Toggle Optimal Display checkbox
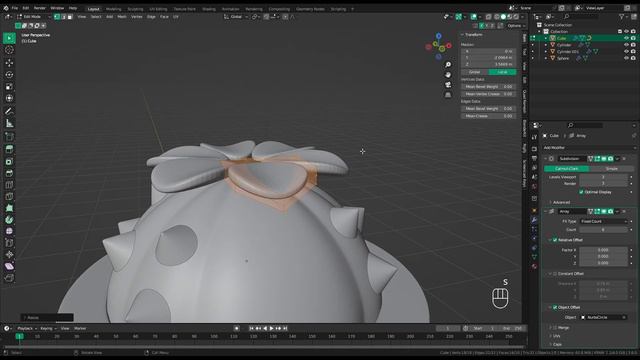The image size is (640, 360). pyautogui.click(x=581, y=192)
